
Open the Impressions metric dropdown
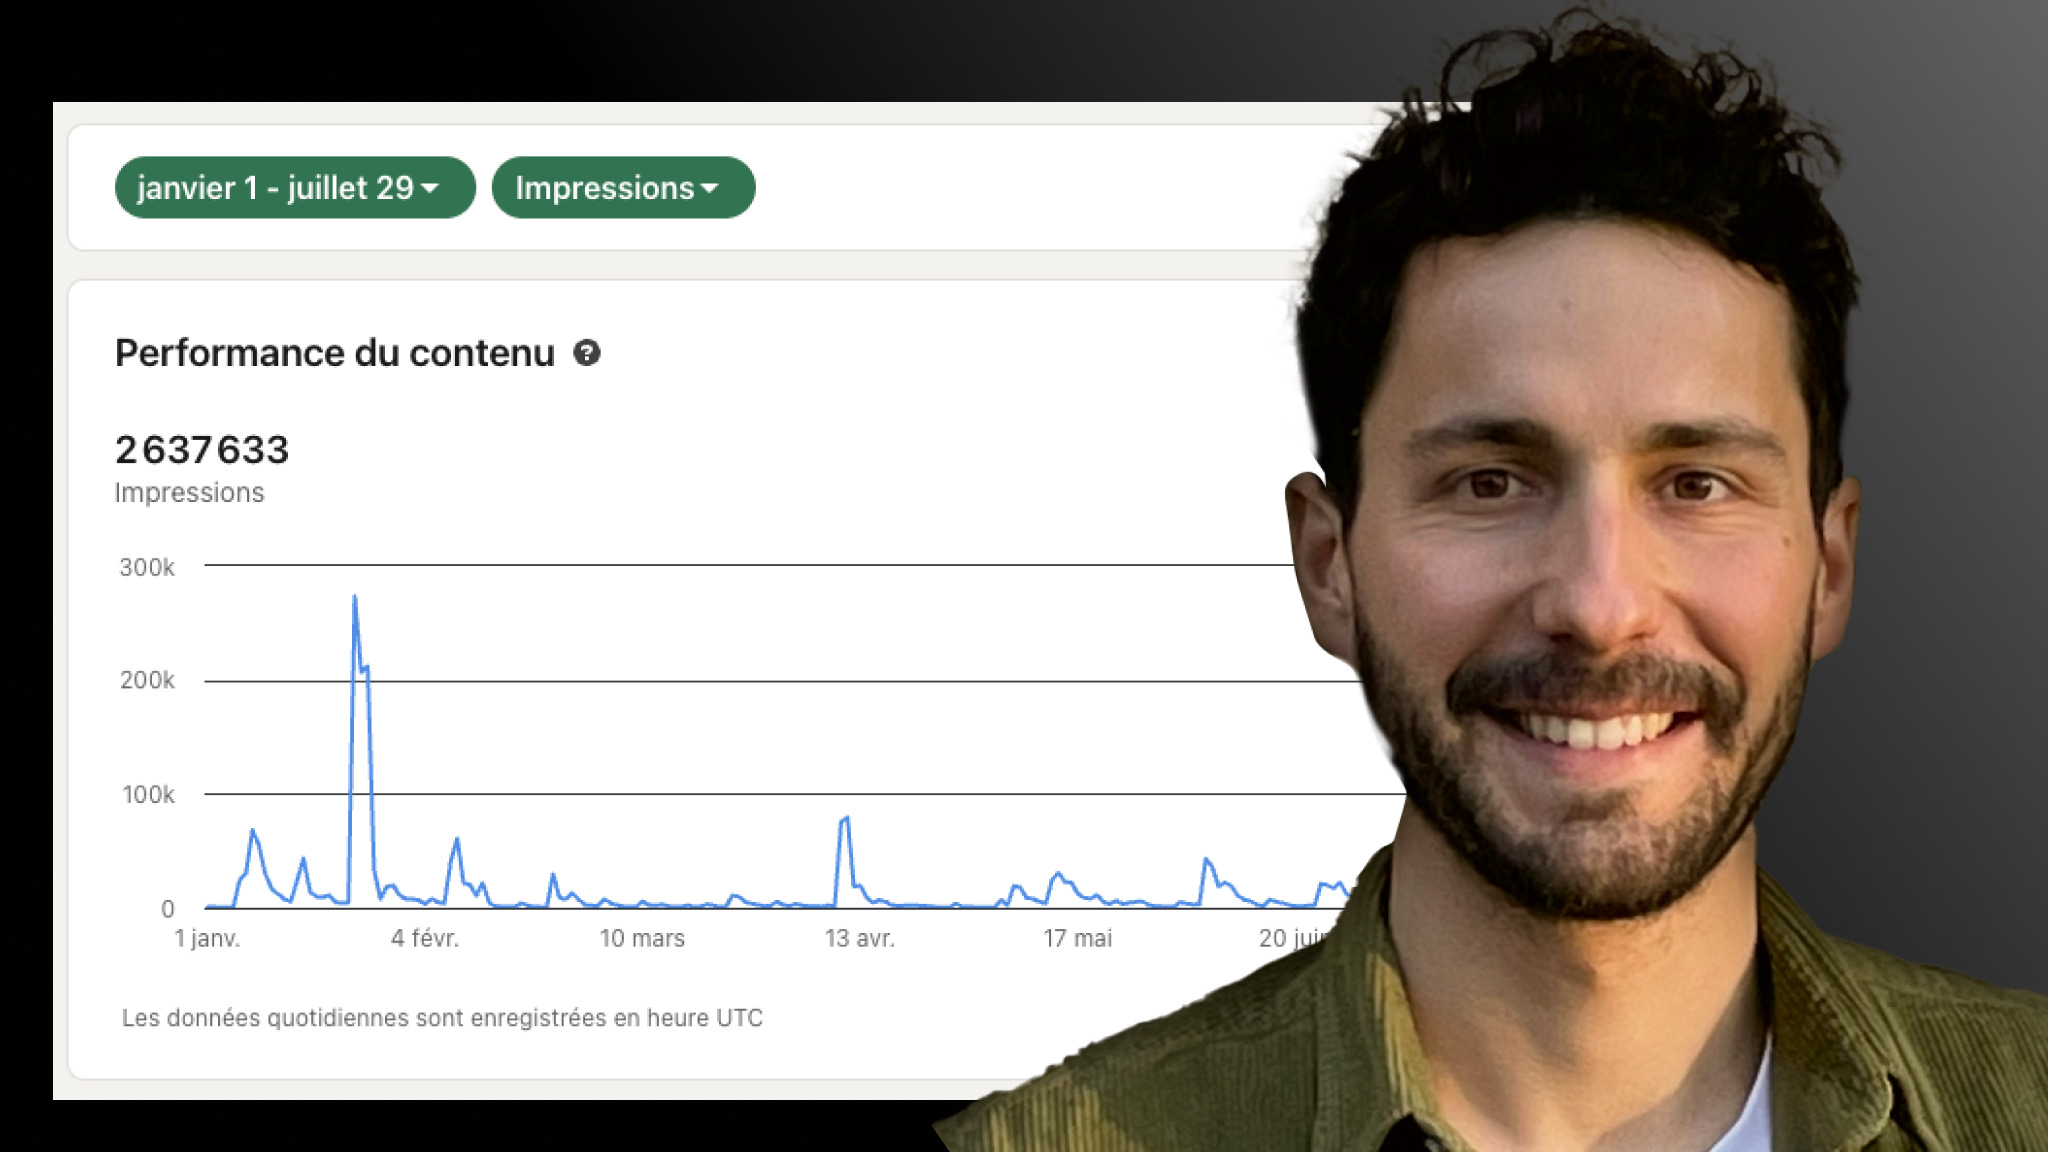pyautogui.click(x=622, y=188)
